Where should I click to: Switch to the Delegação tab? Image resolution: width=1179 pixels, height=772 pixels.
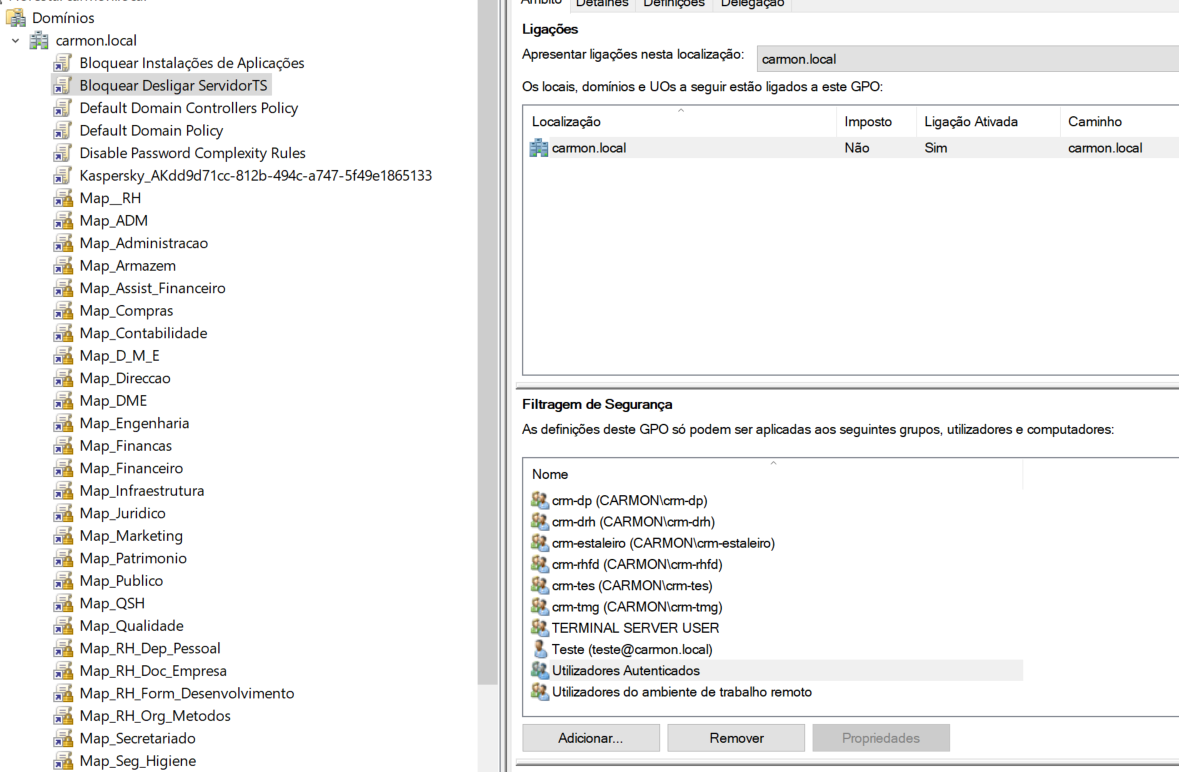pyautogui.click(x=752, y=4)
